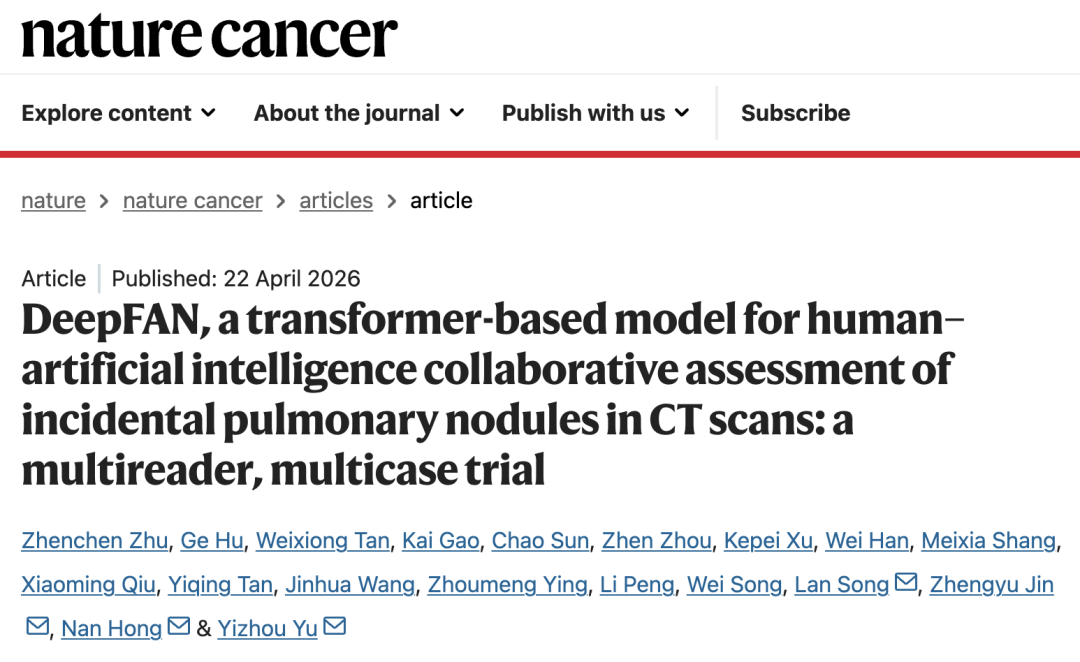Expand the Explore content chevron
This screenshot has width=1080, height=662.
[208, 113]
